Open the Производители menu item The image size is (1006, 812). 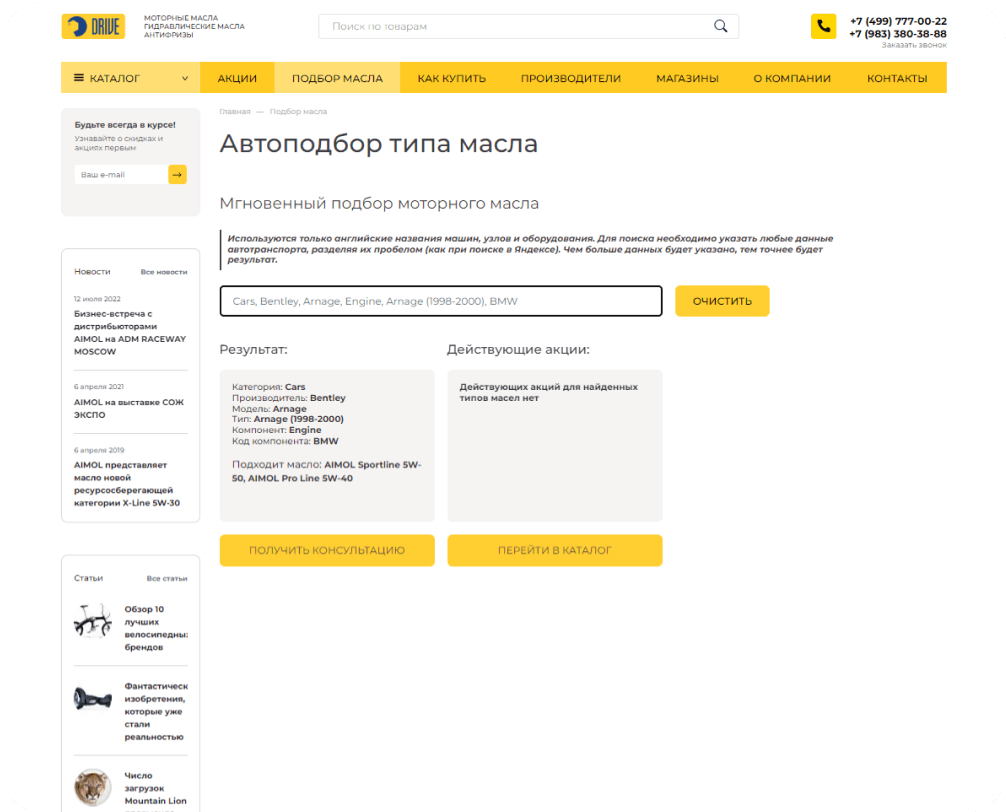(570, 78)
